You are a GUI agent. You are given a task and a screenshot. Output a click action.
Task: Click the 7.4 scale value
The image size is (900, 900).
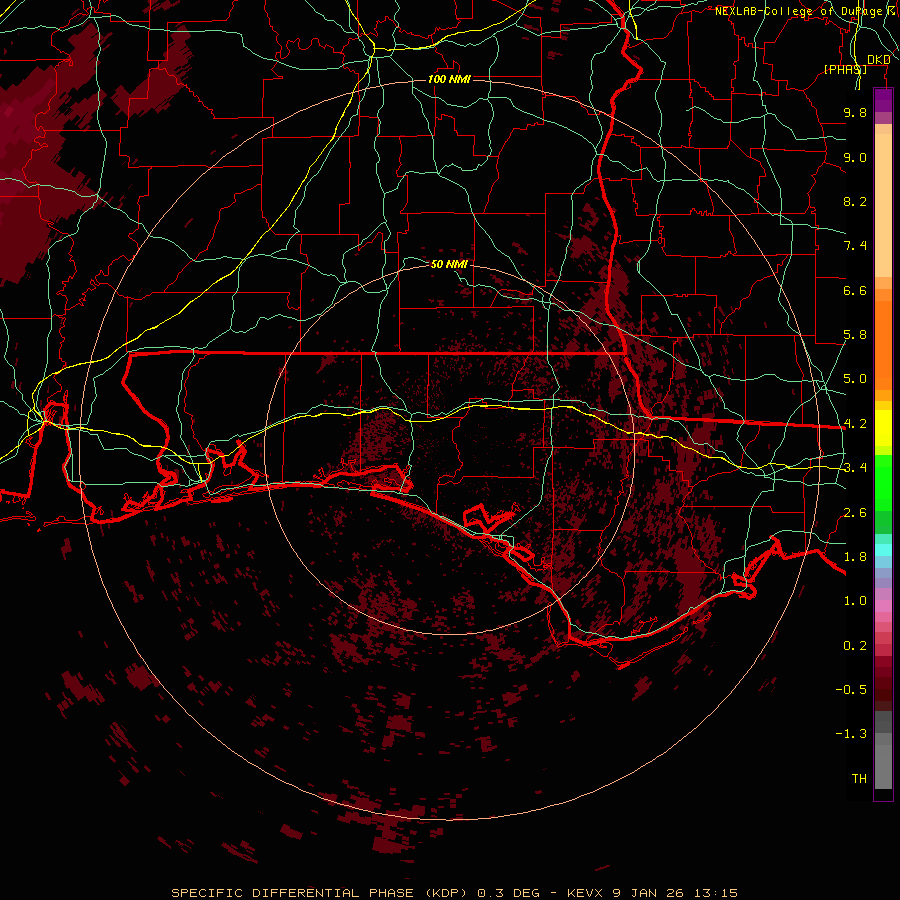(855, 246)
